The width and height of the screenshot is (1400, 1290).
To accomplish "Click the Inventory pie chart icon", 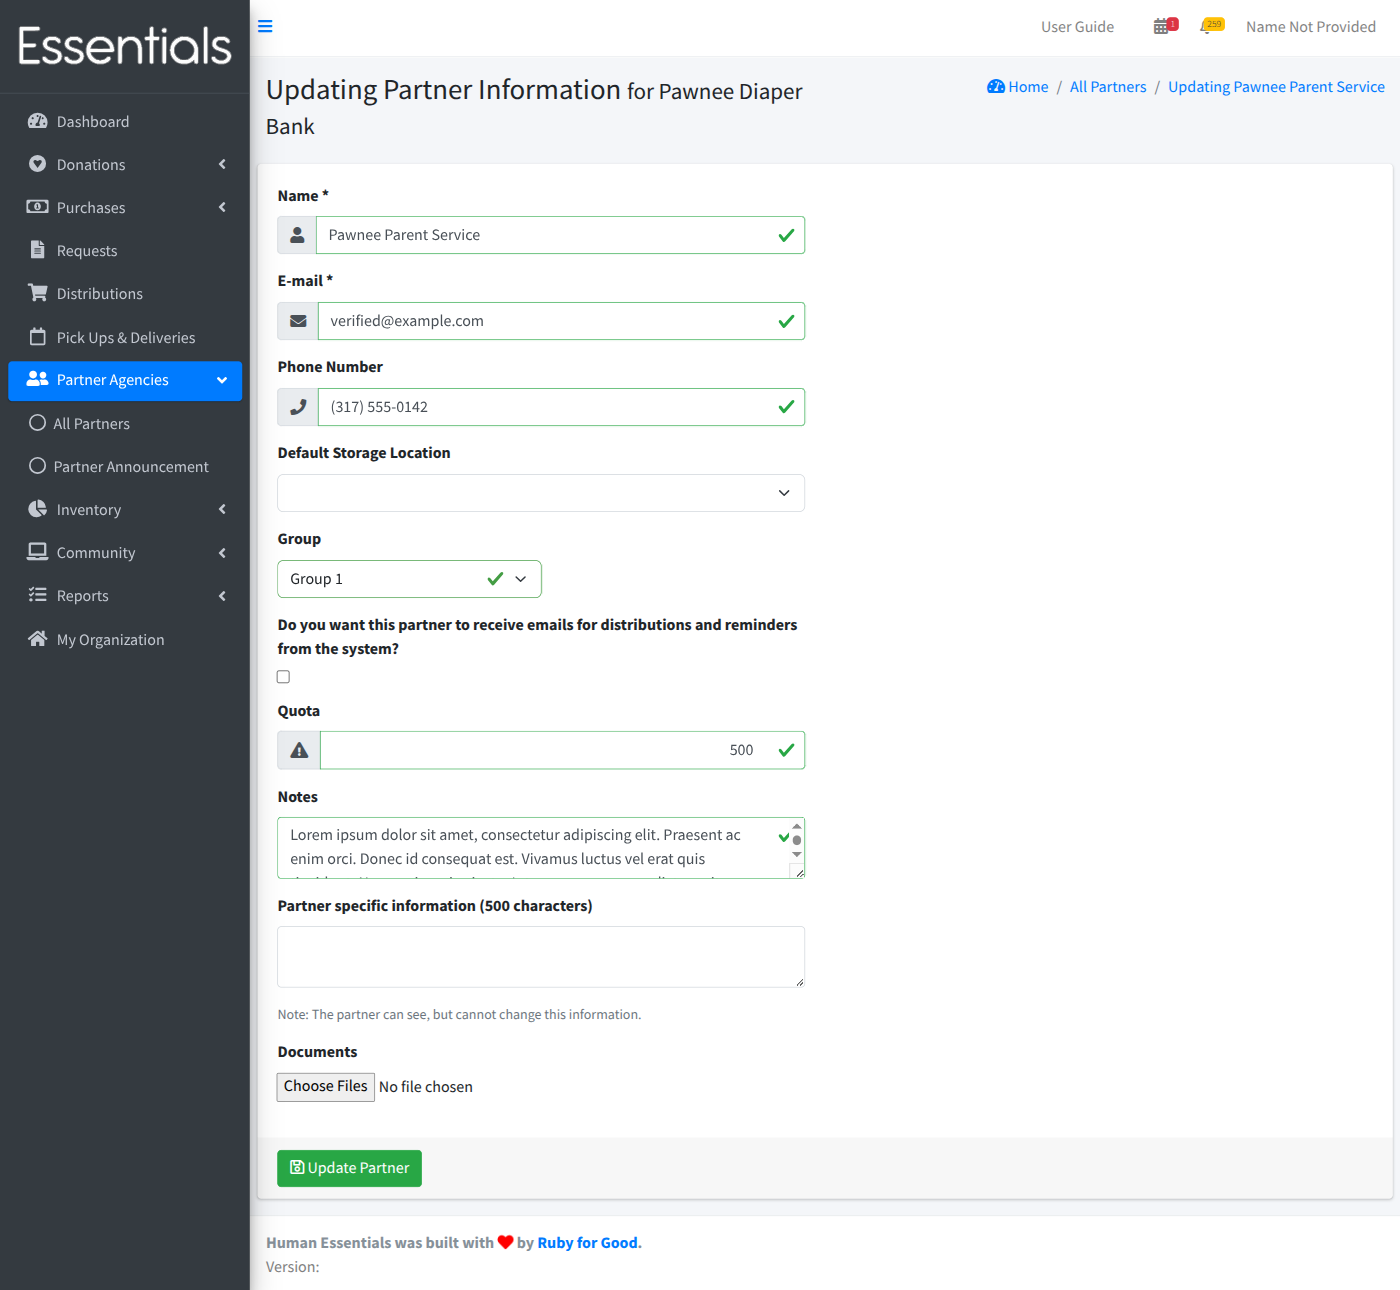I will pyautogui.click(x=38, y=509).
